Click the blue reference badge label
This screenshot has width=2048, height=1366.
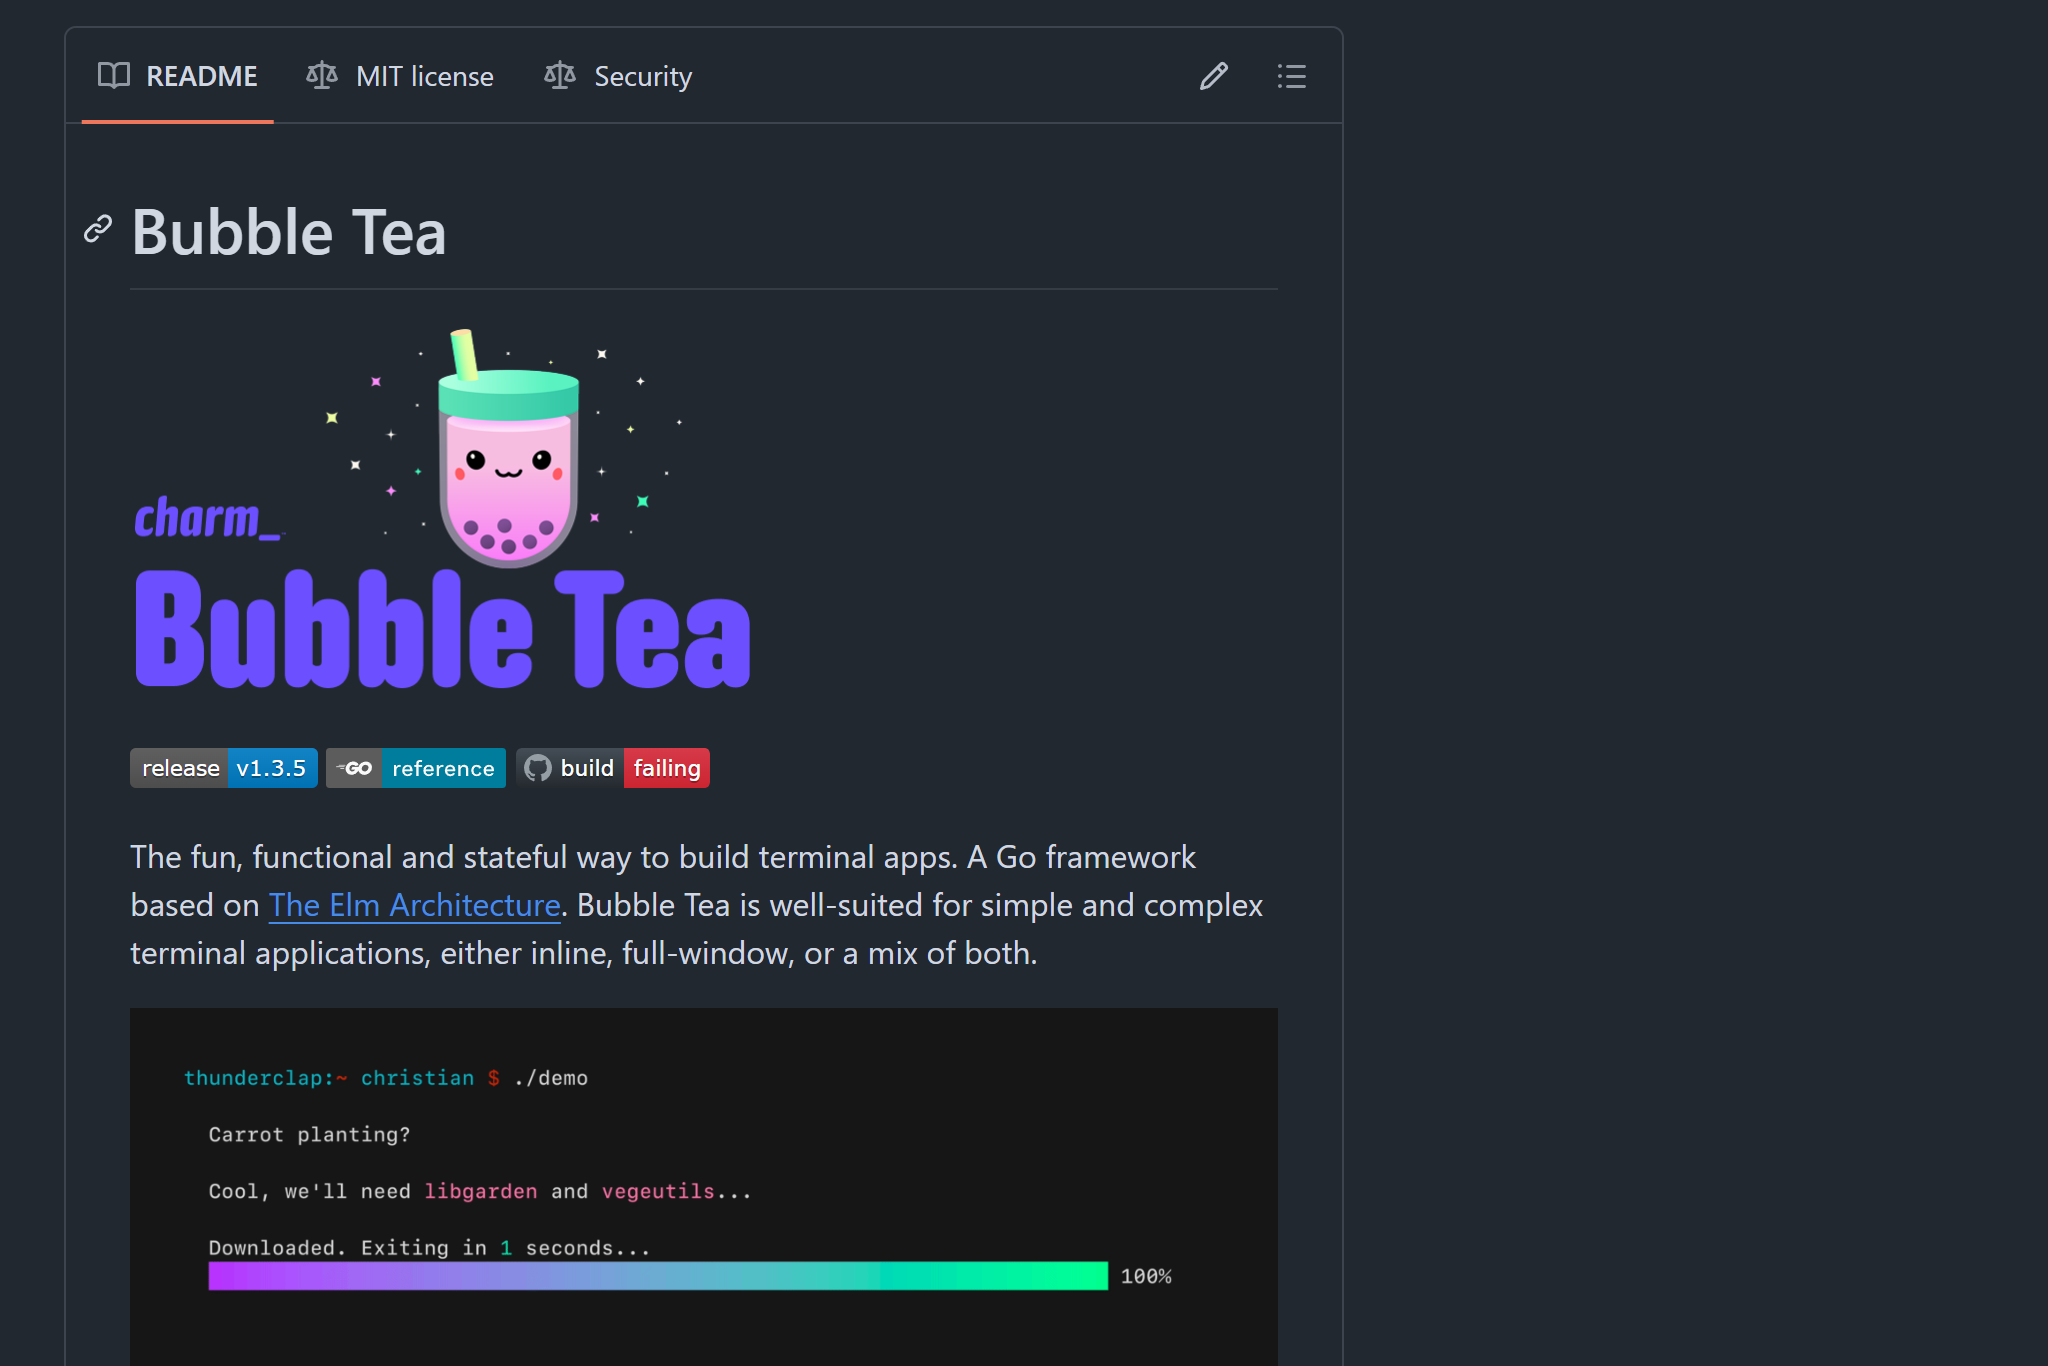tap(443, 768)
